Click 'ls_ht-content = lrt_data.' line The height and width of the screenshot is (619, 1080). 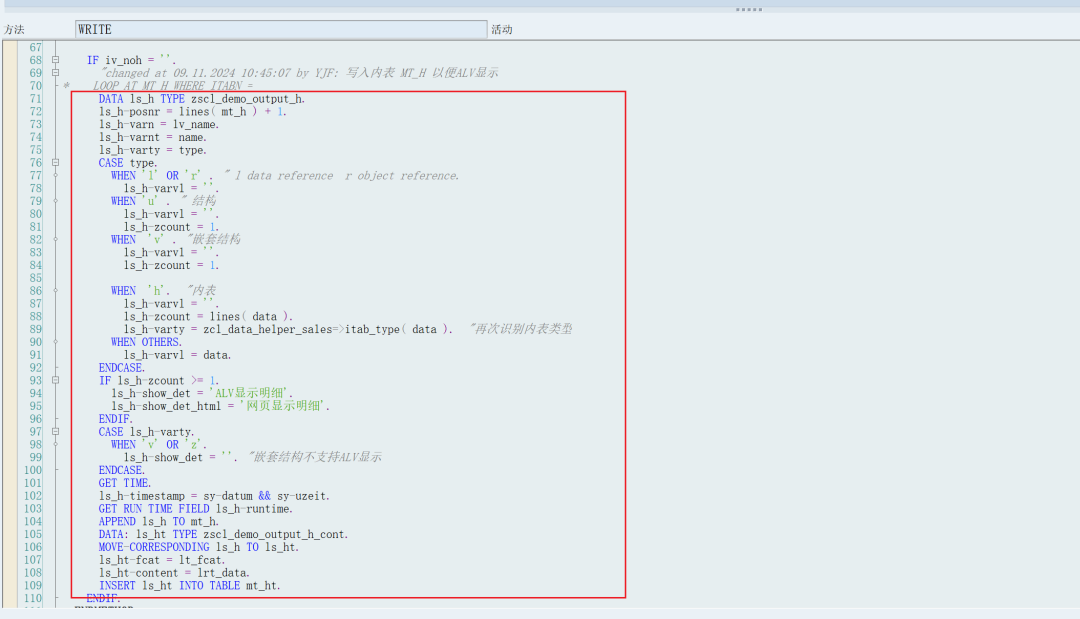pyautogui.click(x=174, y=573)
